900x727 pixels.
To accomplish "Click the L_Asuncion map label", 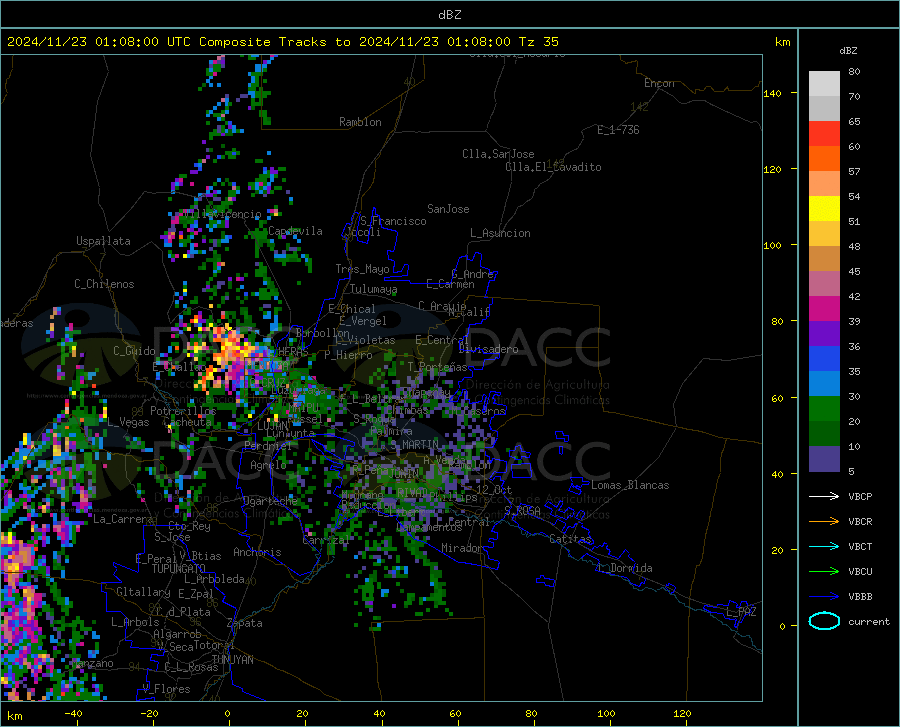I will [x=500, y=233].
